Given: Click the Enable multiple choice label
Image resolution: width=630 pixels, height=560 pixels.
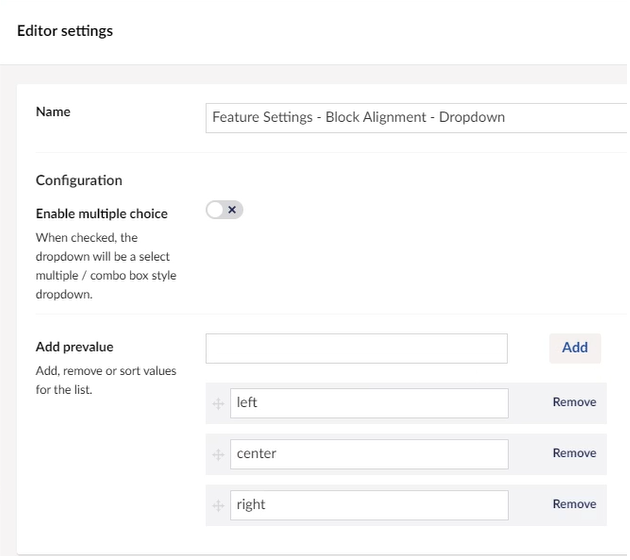Looking at the screenshot, I should (x=101, y=214).
